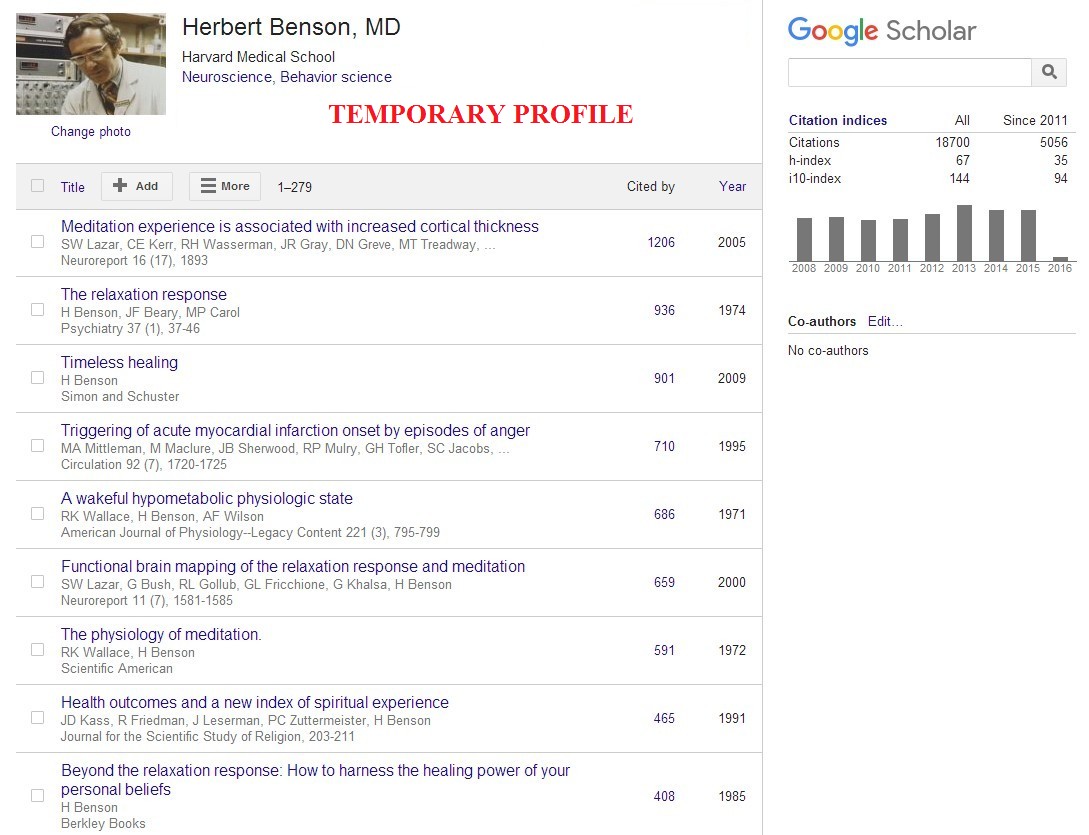The width and height of the screenshot is (1089, 835).
Task: Click the Add button with plus icon
Action: [137, 186]
